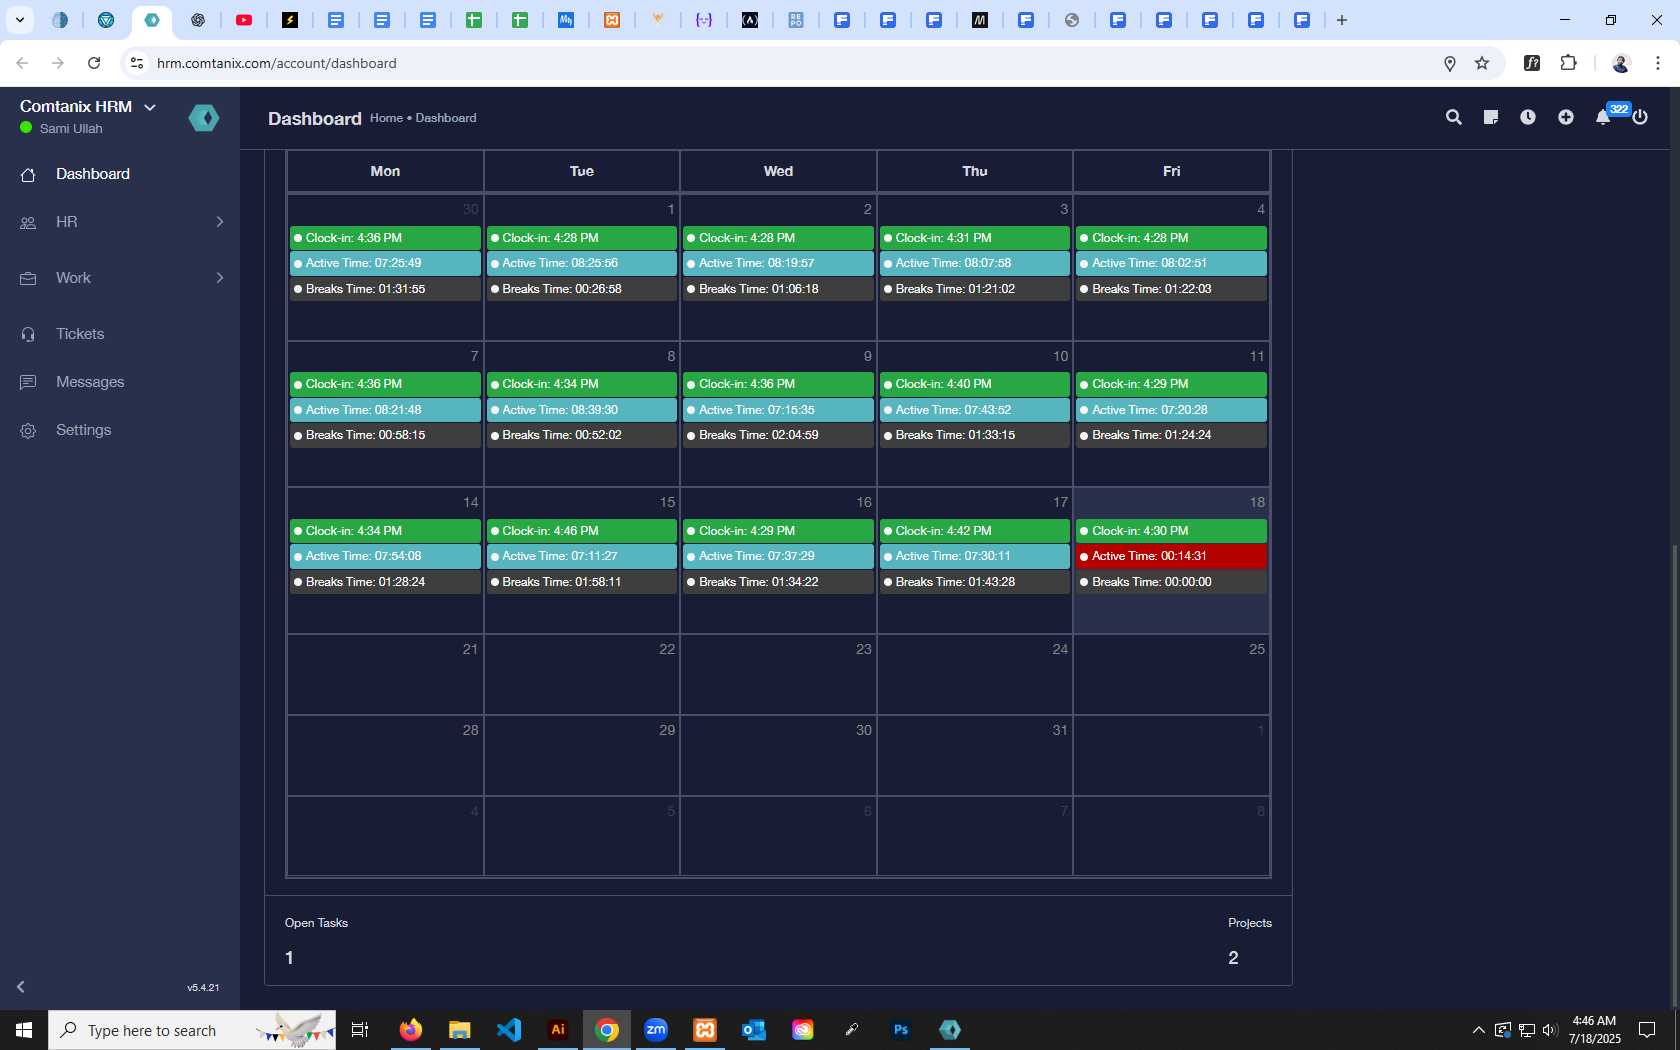Click the Dashboard breadcrumb link
Image resolution: width=1680 pixels, height=1050 pixels.
446,118
